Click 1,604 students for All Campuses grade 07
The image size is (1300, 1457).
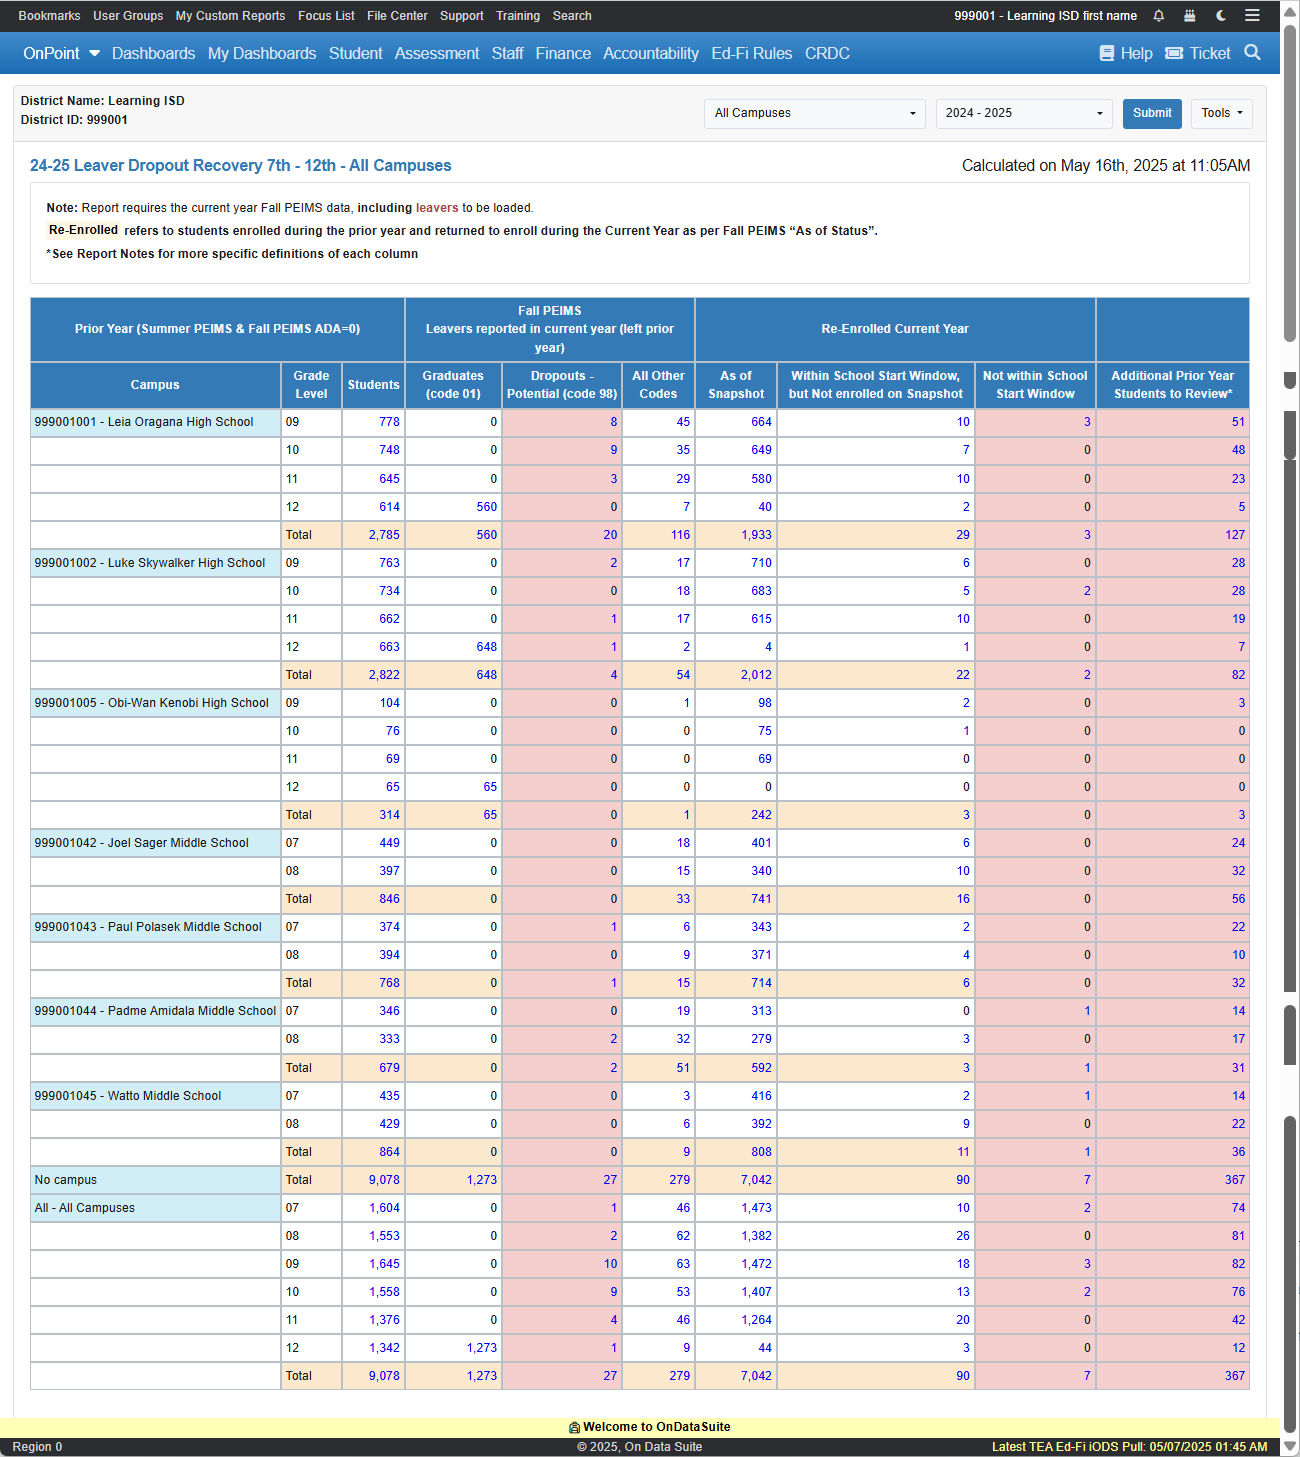pyautogui.click(x=384, y=1208)
